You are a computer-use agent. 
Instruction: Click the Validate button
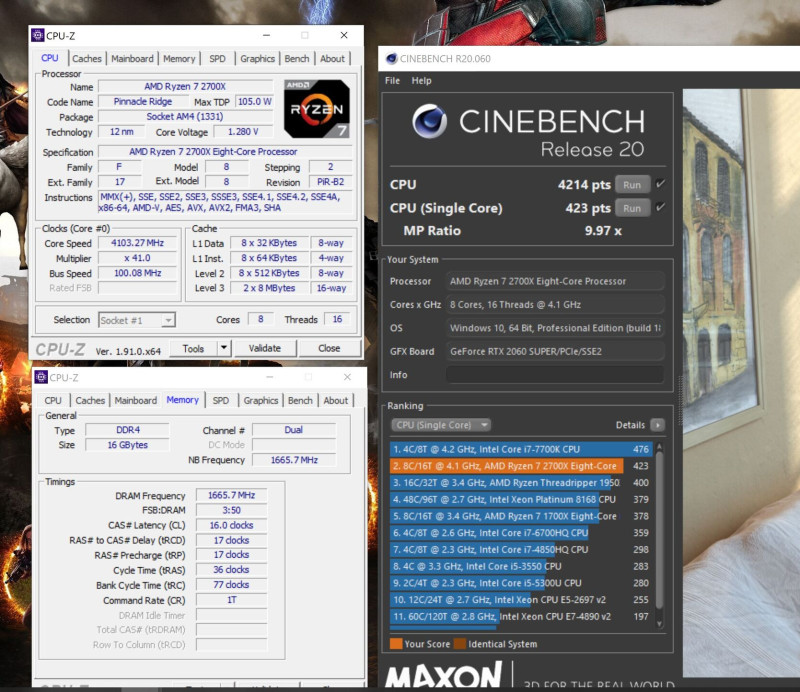[x=265, y=348]
